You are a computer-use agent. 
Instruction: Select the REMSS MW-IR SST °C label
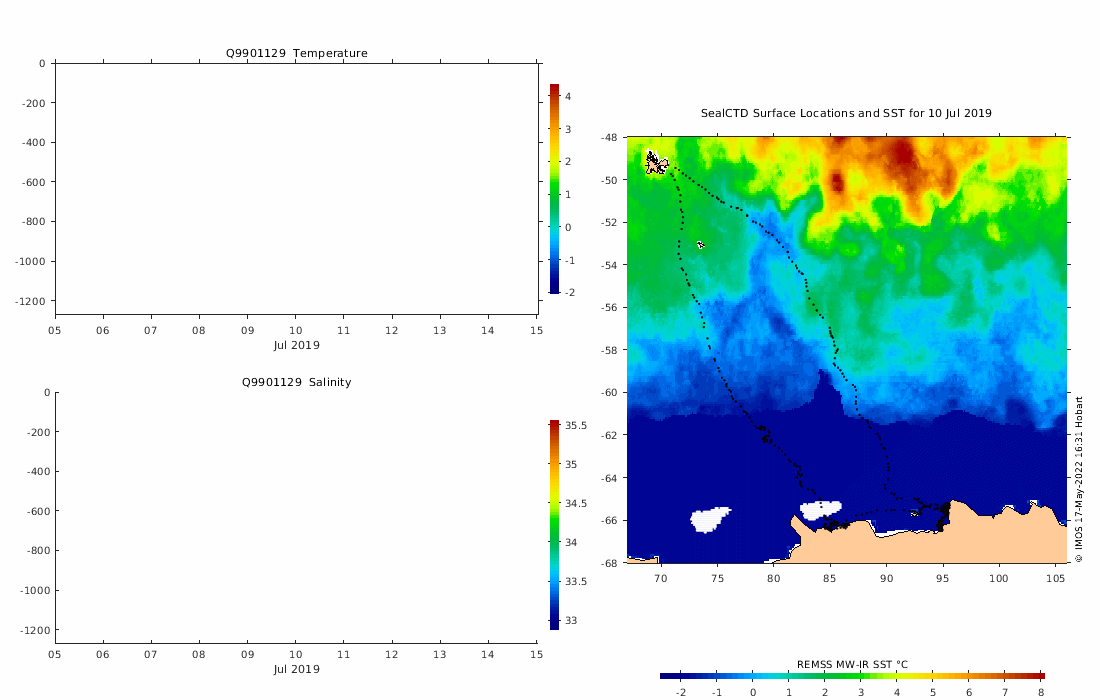click(x=852, y=664)
